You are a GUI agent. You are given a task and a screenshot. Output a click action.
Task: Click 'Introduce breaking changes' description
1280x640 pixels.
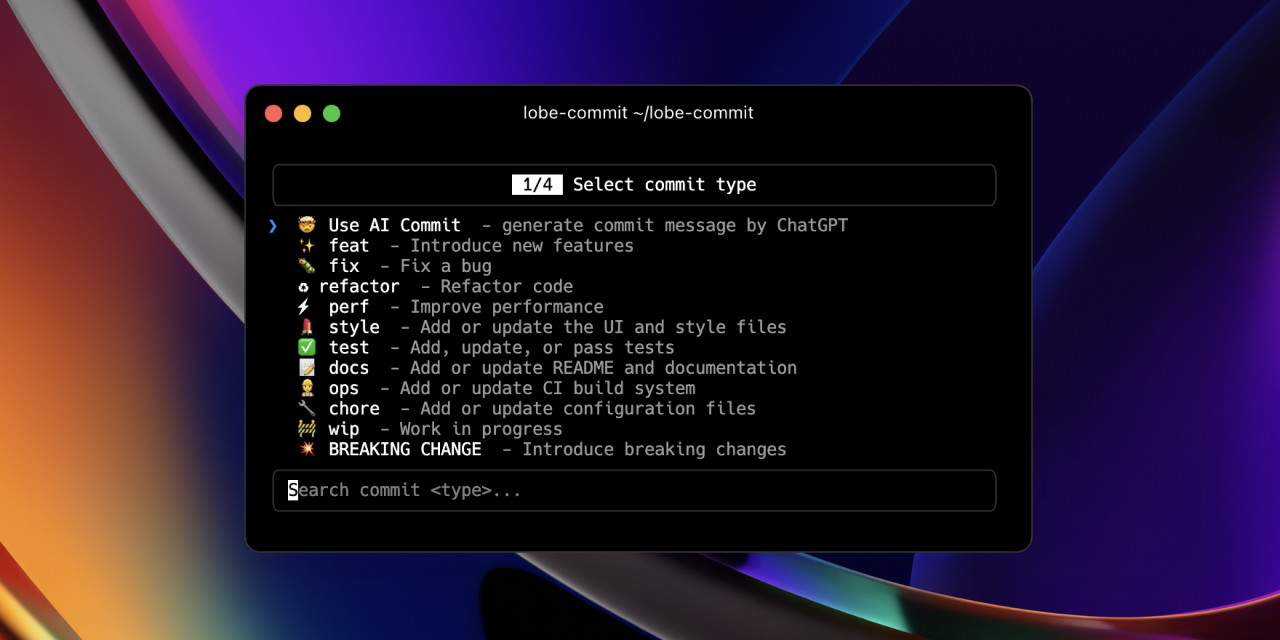tap(655, 449)
